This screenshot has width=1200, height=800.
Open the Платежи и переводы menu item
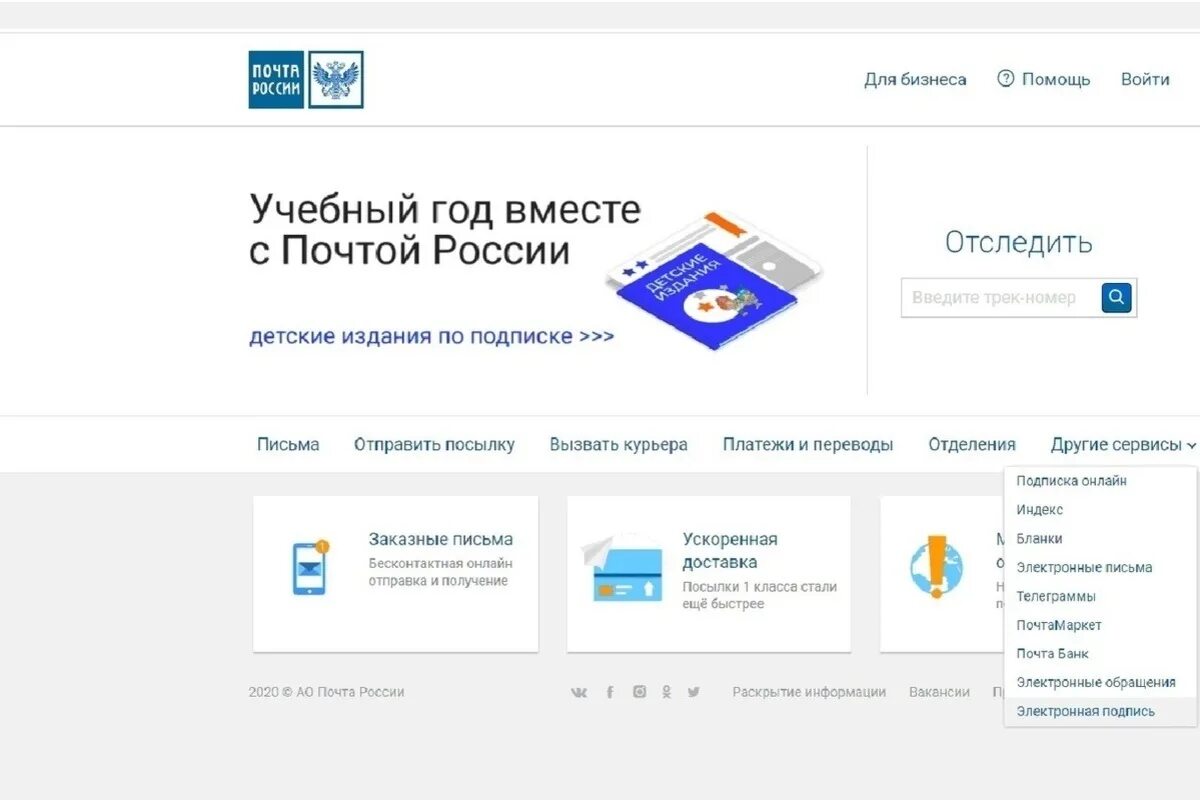(x=808, y=445)
